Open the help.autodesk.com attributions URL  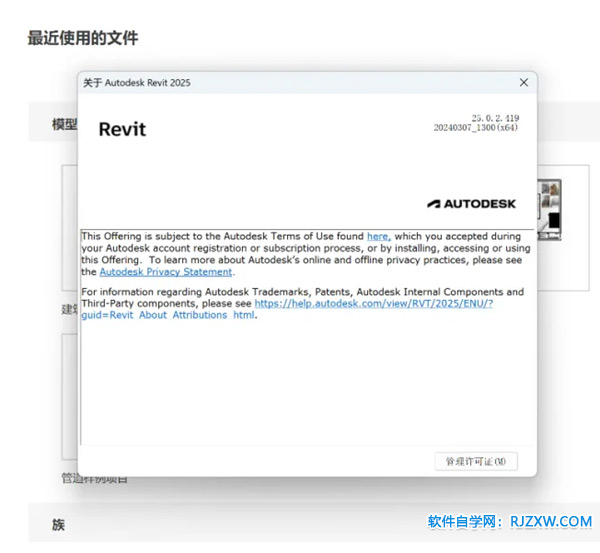click(x=373, y=303)
